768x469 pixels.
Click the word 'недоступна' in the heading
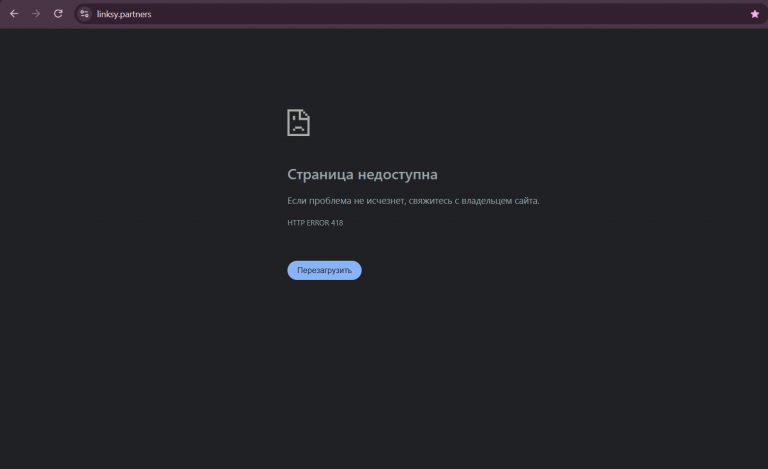[397, 174]
